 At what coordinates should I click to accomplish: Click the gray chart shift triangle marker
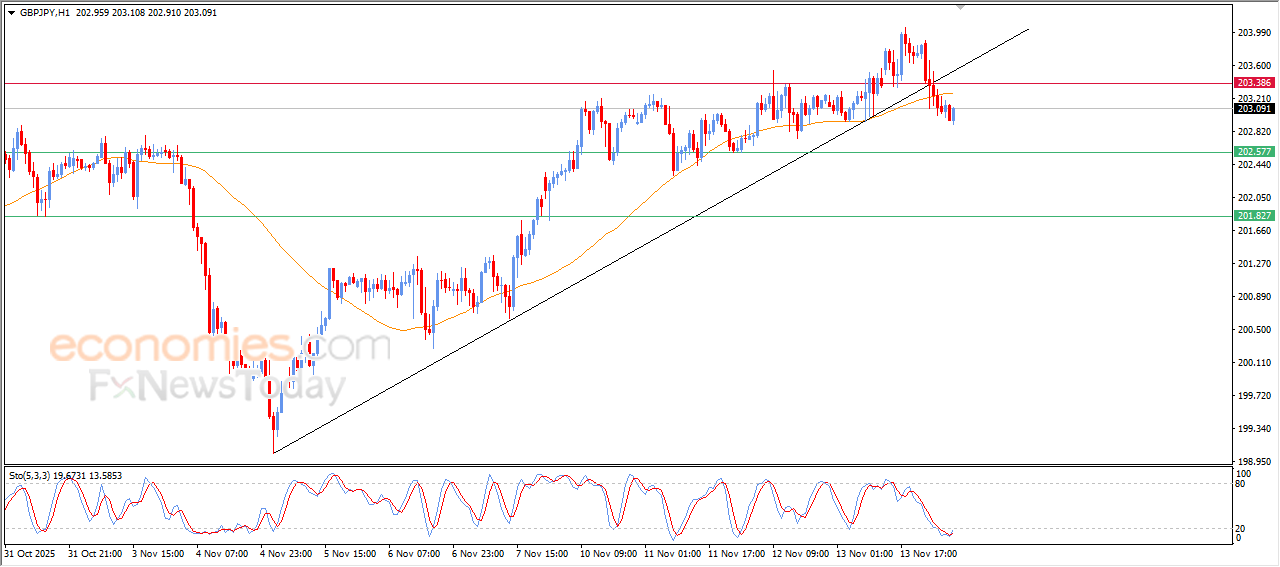click(961, 7)
